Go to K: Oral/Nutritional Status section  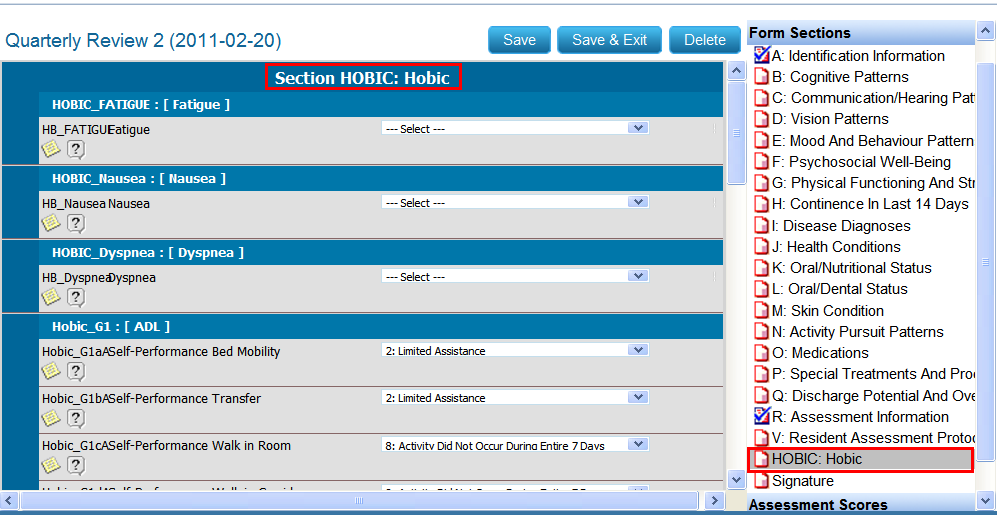852,268
